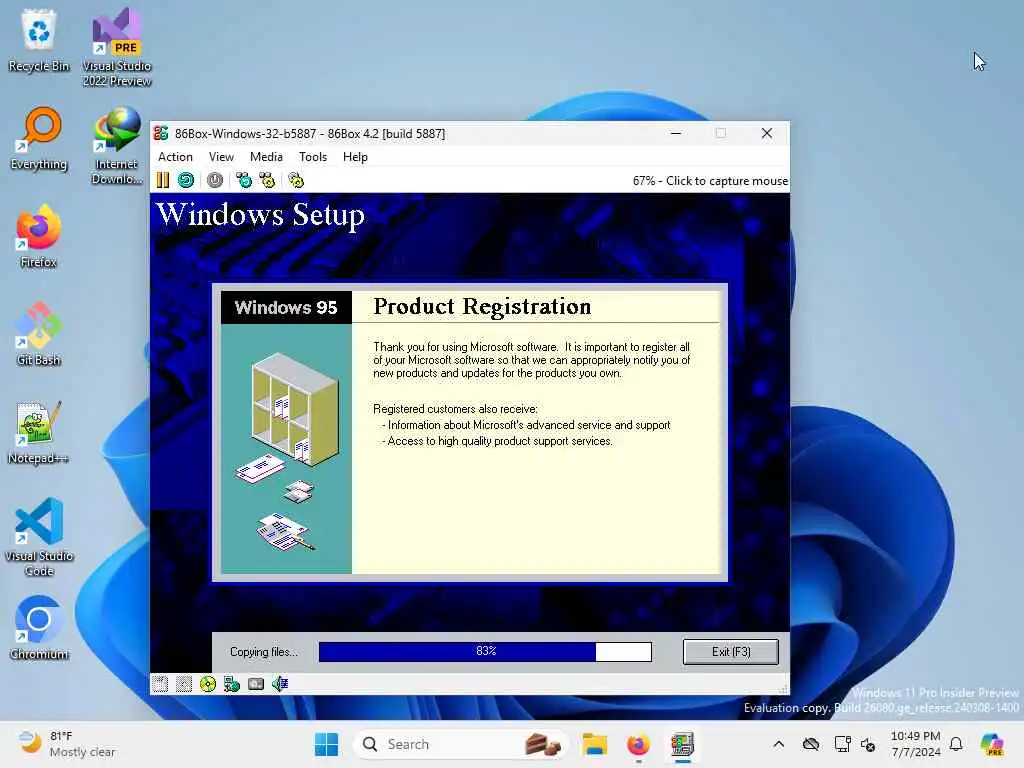The image size is (1024, 768).
Task: Click the Copying files progress bar
Action: [485, 652]
